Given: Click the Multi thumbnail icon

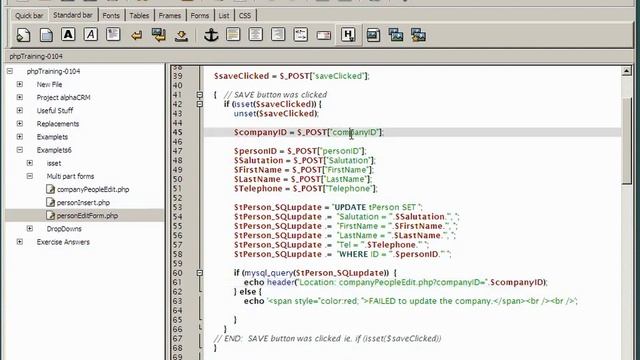Looking at the screenshot, I should click(x=418, y=35).
